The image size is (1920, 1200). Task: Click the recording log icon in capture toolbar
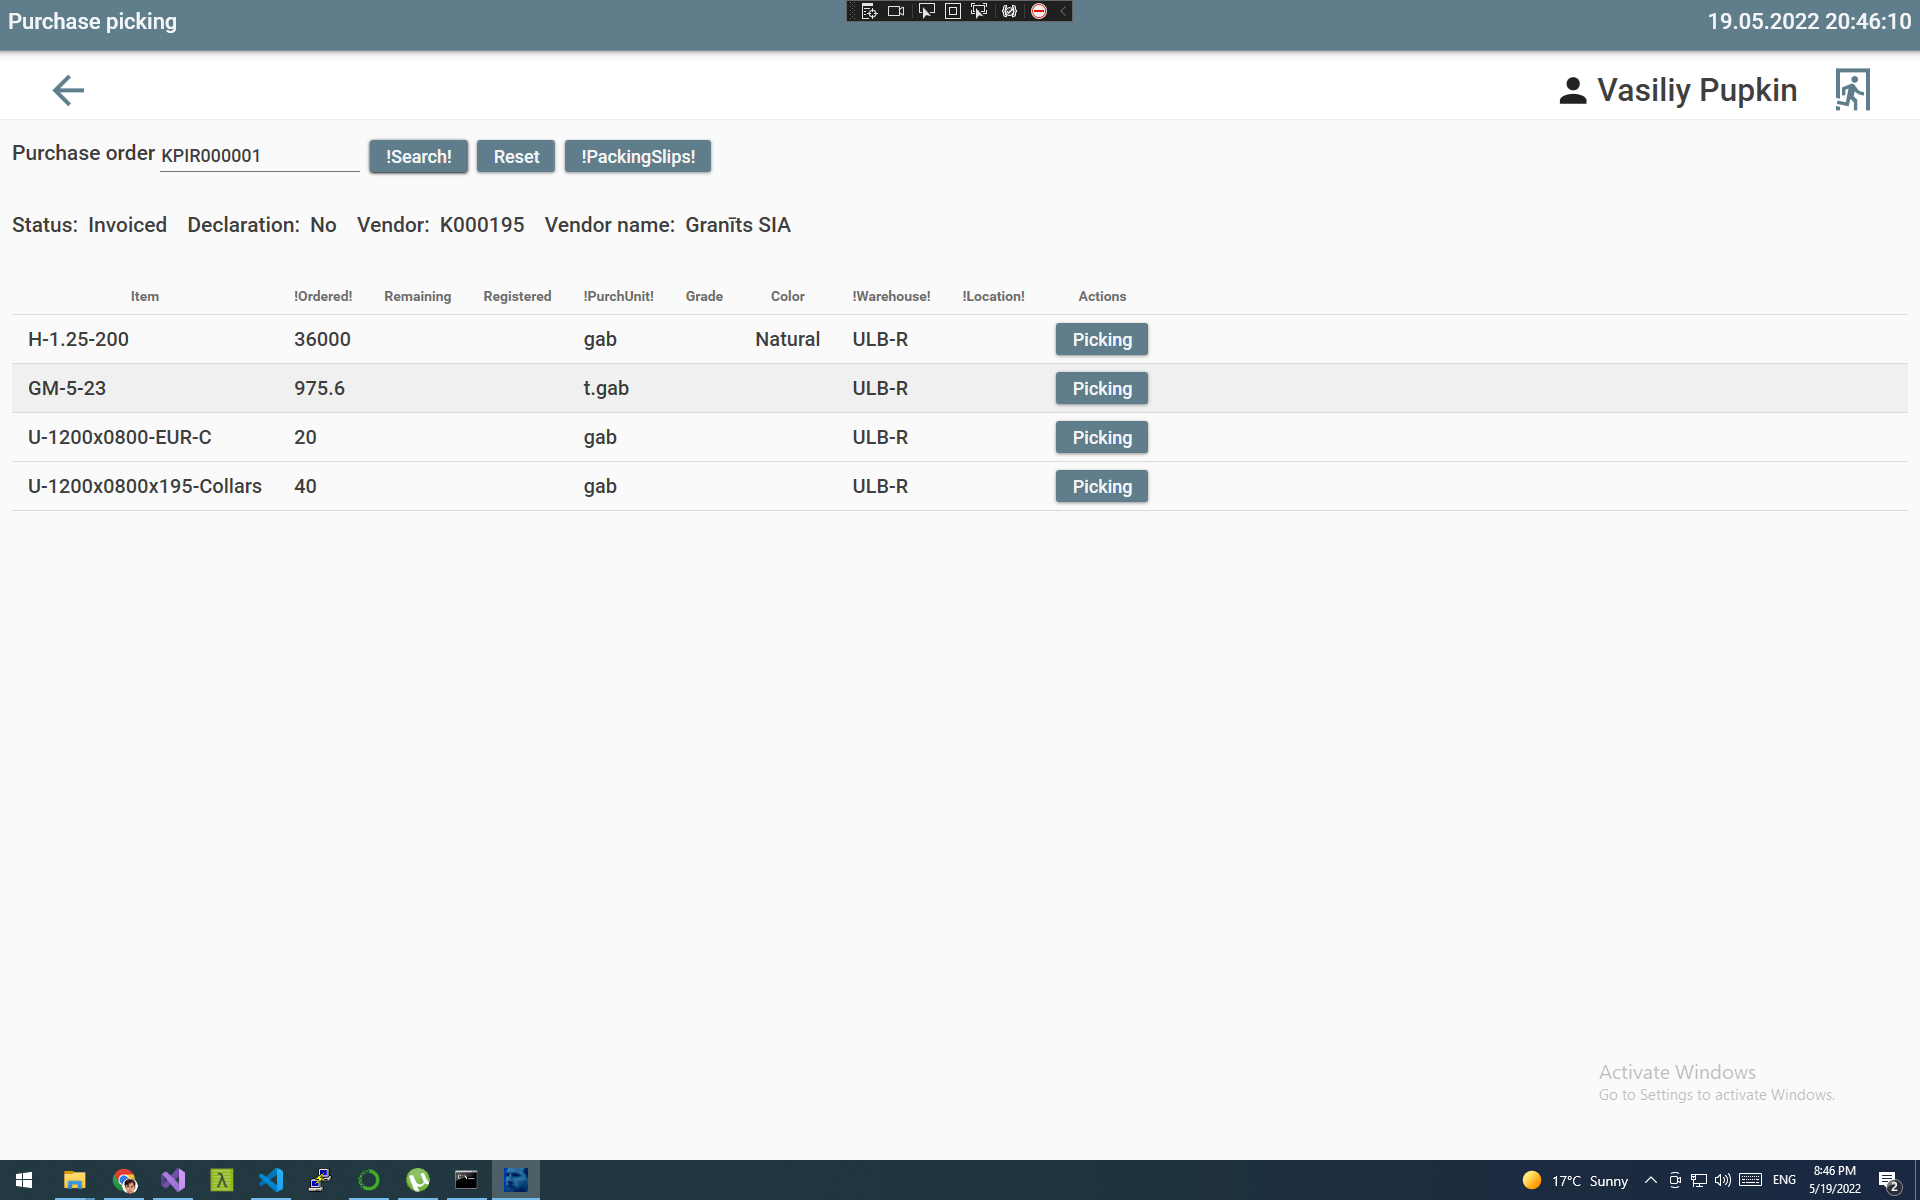[868, 11]
